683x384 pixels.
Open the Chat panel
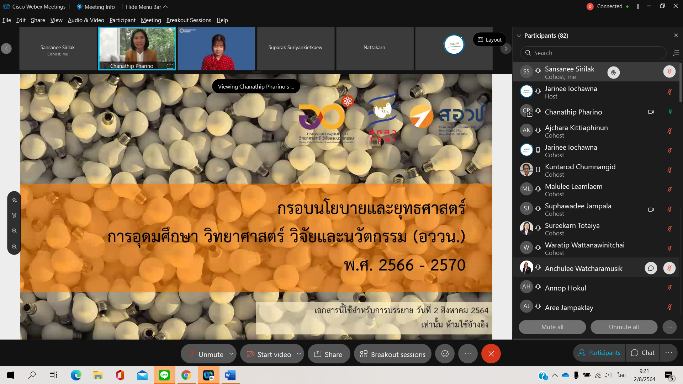(642, 353)
